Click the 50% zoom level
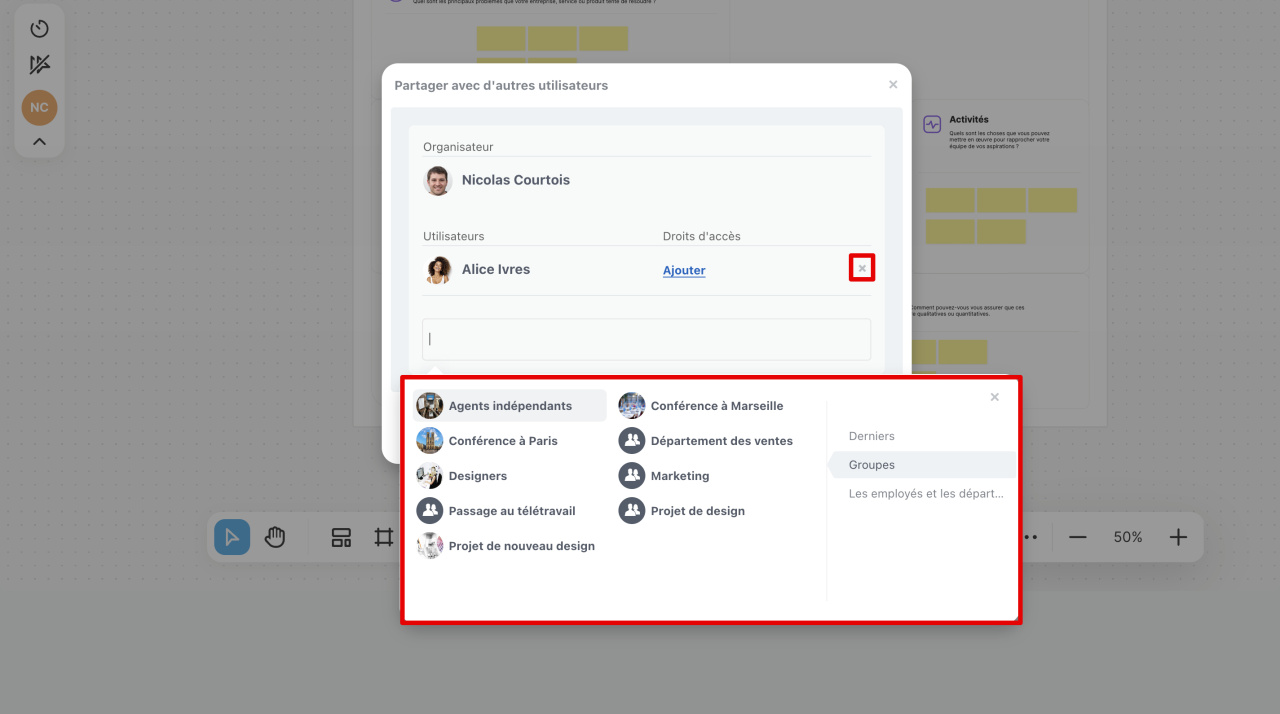This screenshot has width=1280, height=714. [x=1128, y=537]
